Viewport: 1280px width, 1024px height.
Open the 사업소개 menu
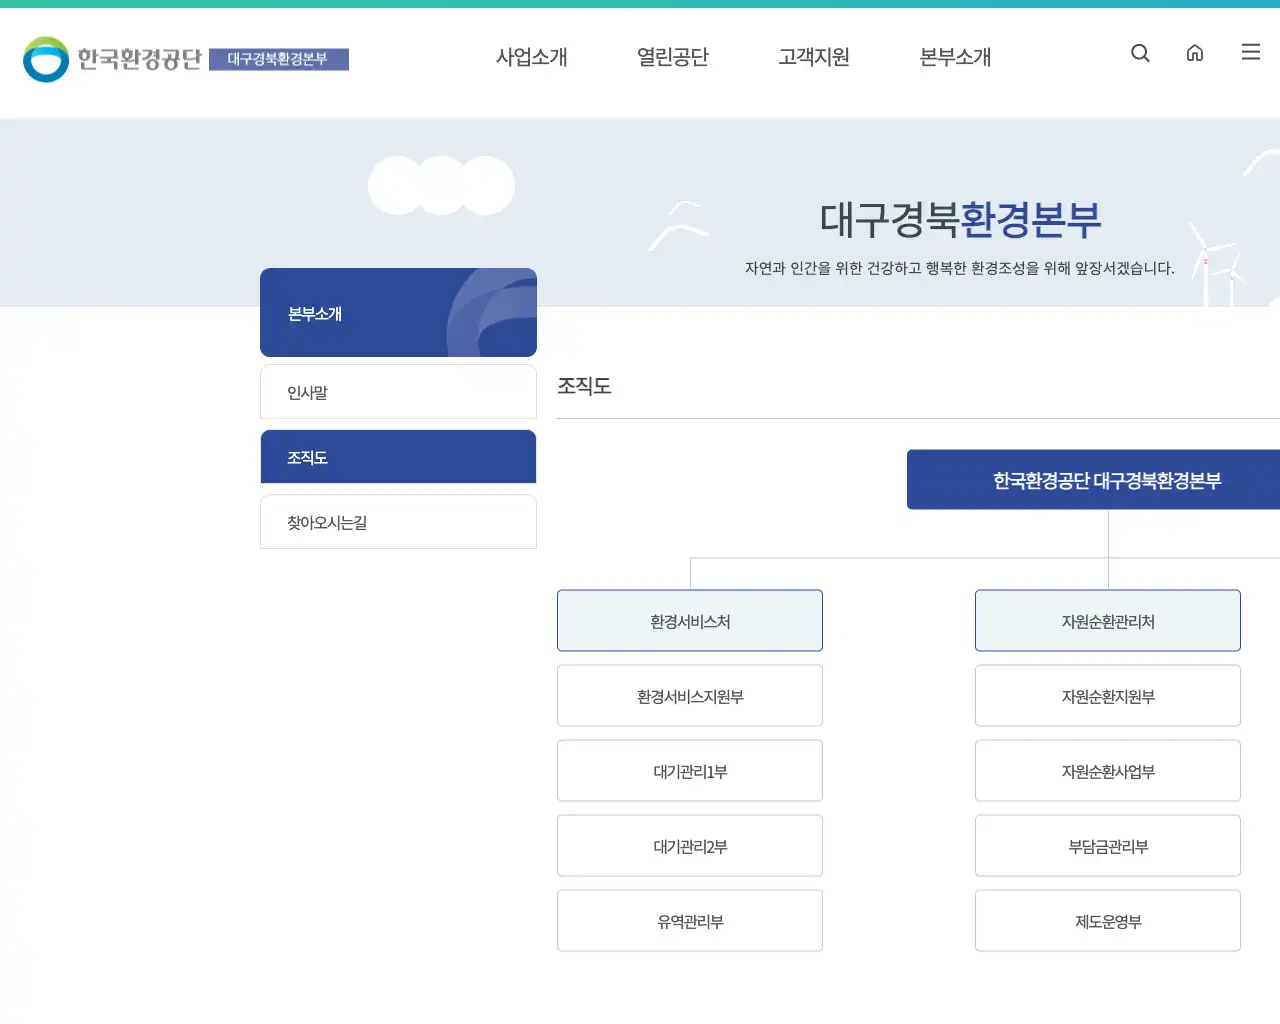coord(532,57)
